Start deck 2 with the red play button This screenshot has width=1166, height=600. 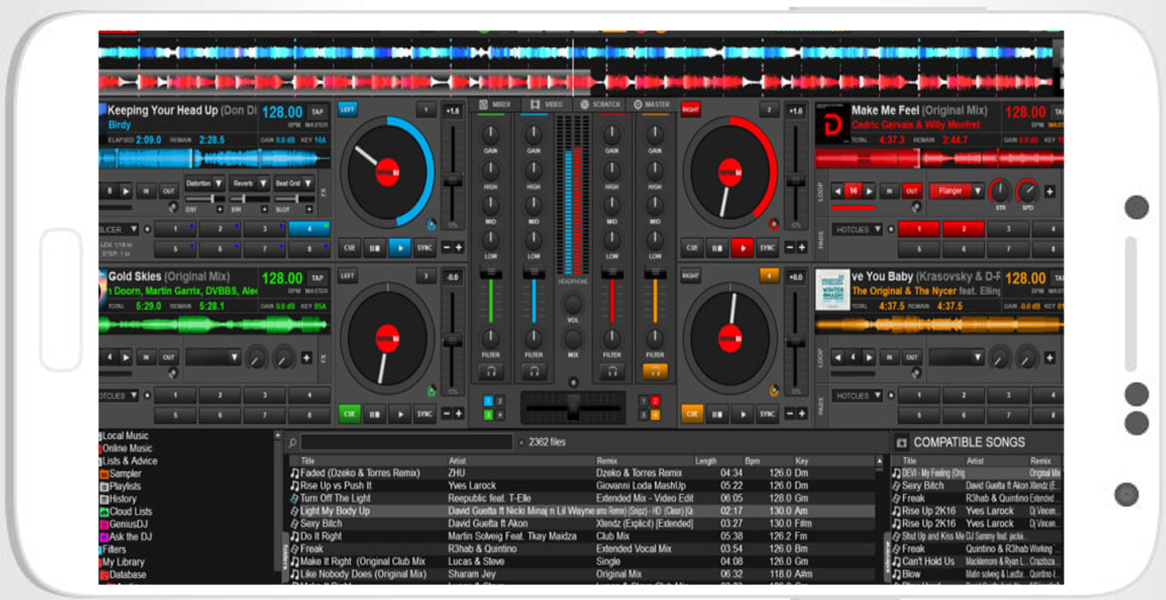coord(741,248)
